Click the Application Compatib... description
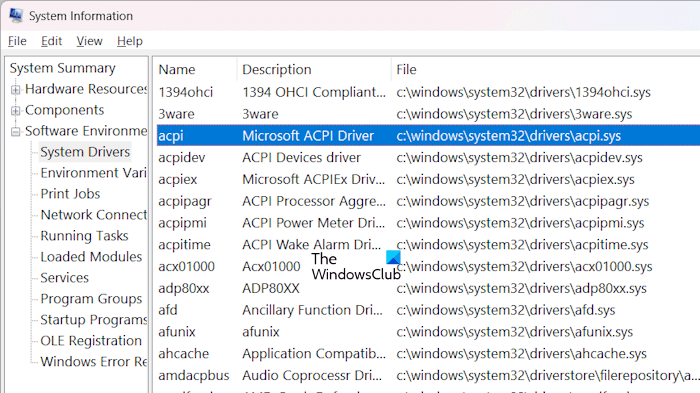 tap(314, 354)
